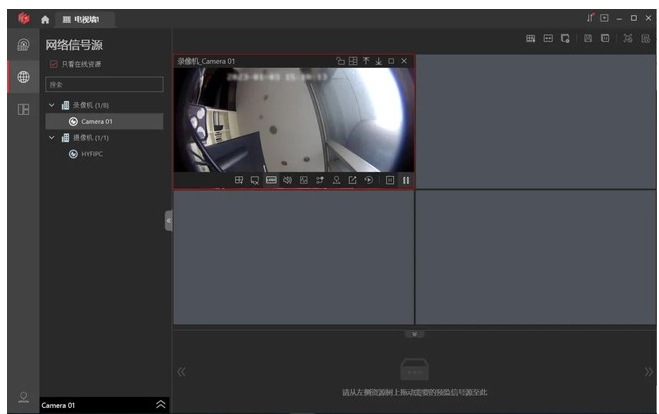Collapse the 录像机 (1/8) tree group

coord(52,105)
